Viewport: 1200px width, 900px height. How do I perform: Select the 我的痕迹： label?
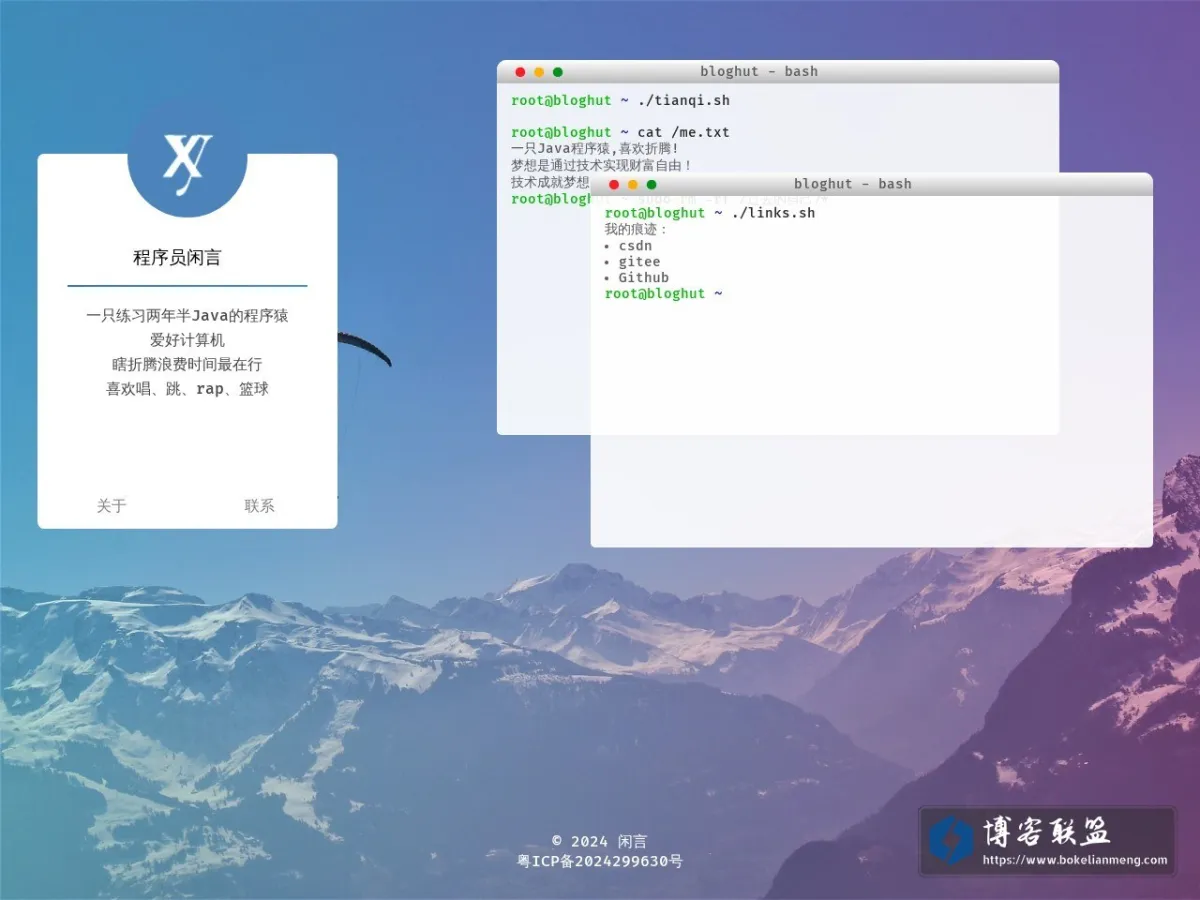(x=637, y=230)
